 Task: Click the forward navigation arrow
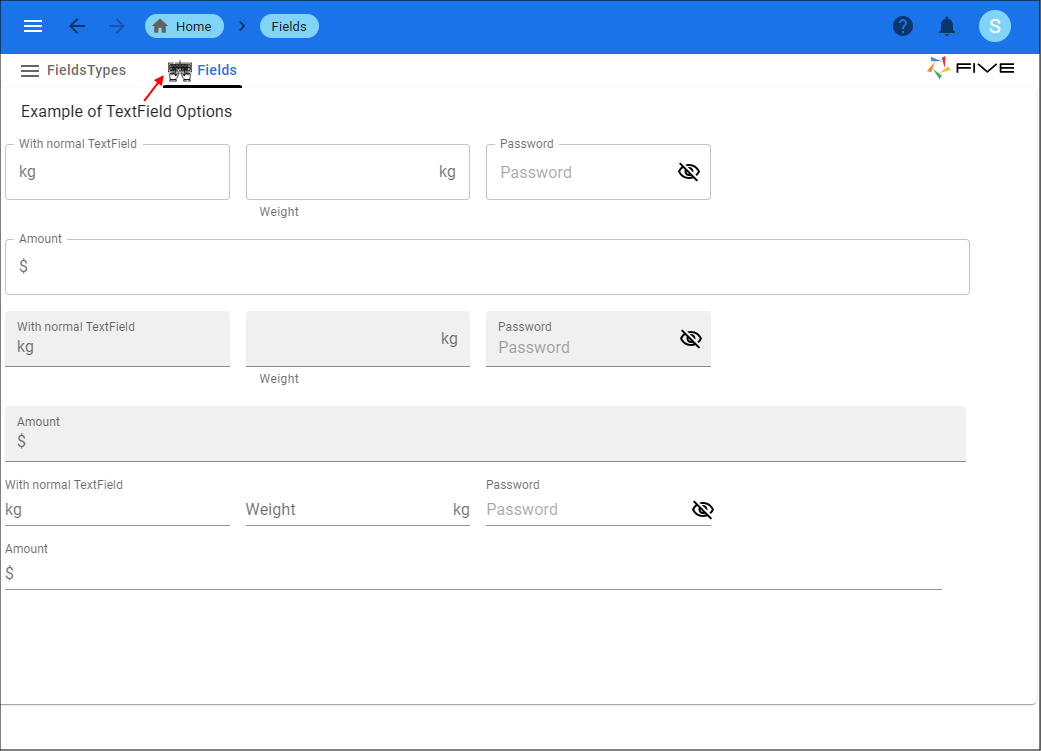coord(115,26)
